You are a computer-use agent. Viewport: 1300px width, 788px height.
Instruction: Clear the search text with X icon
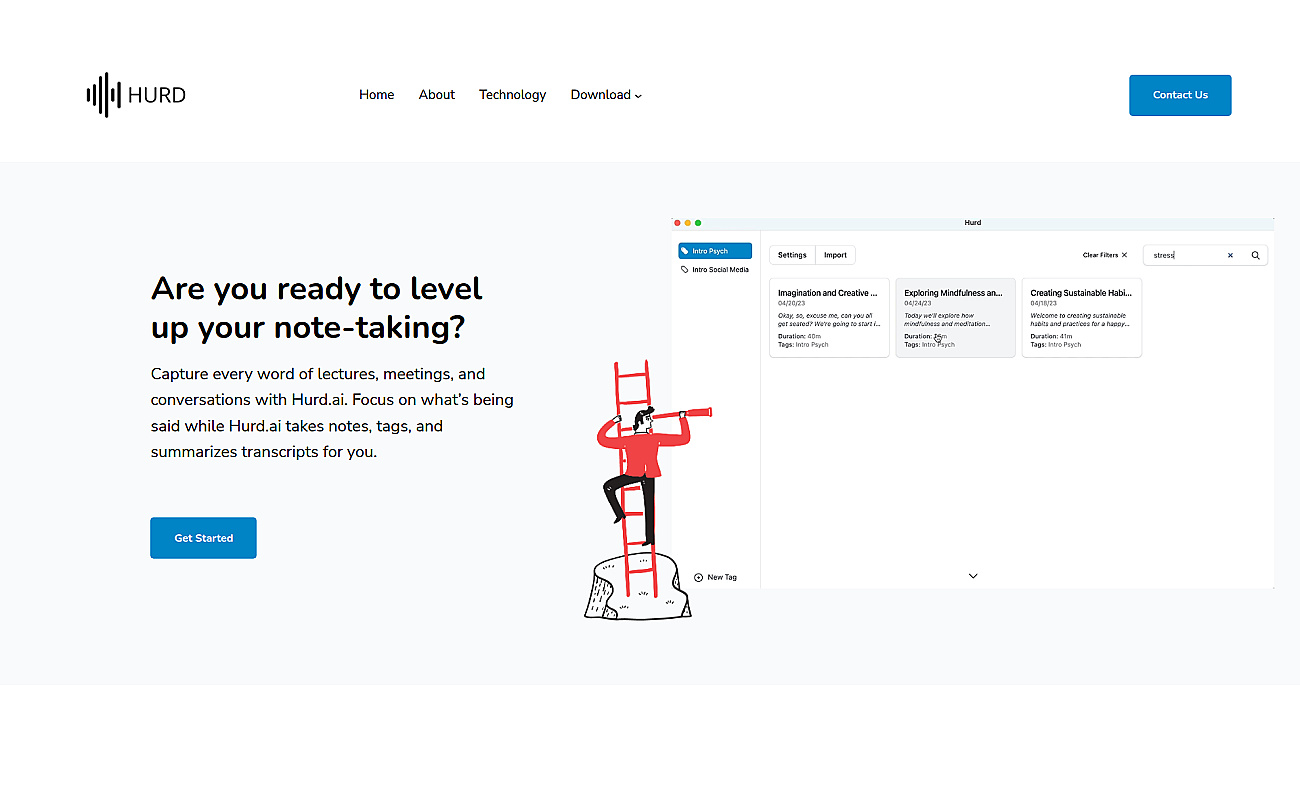[1230, 255]
